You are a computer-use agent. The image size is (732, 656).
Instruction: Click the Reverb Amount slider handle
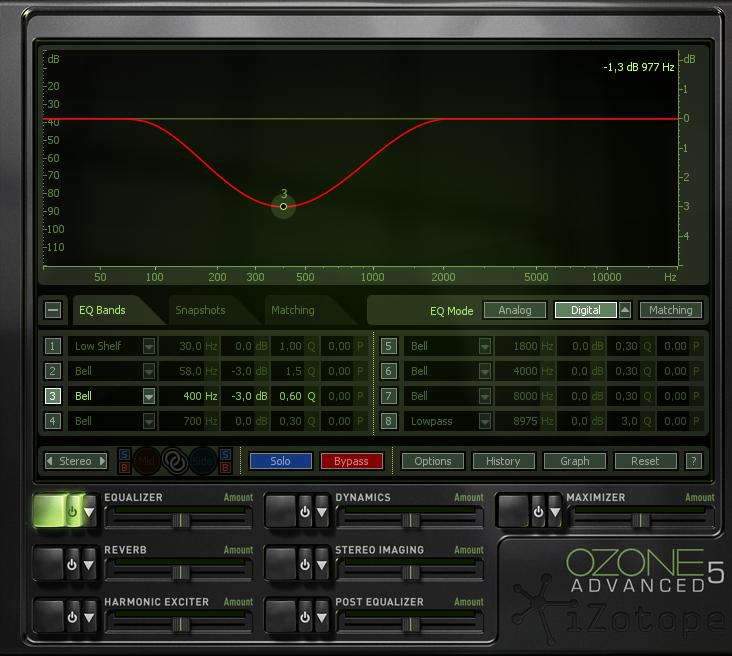click(181, 572)
